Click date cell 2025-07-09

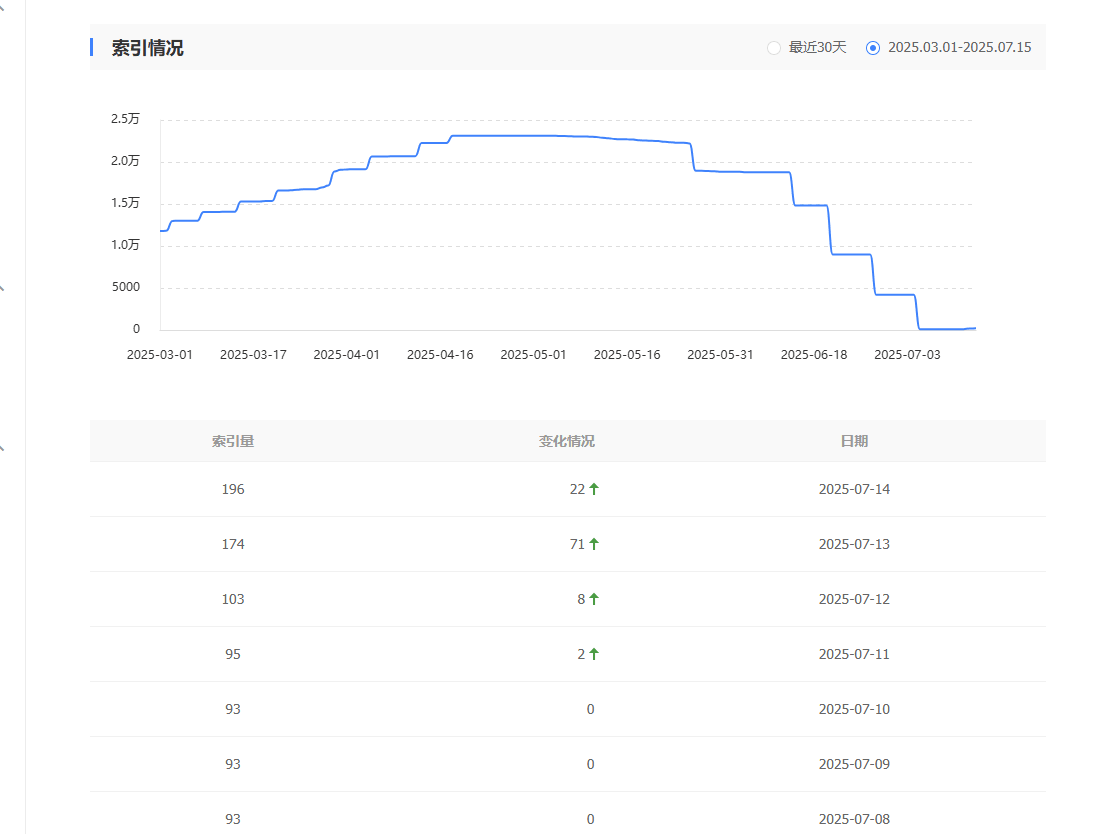[854, 764]
